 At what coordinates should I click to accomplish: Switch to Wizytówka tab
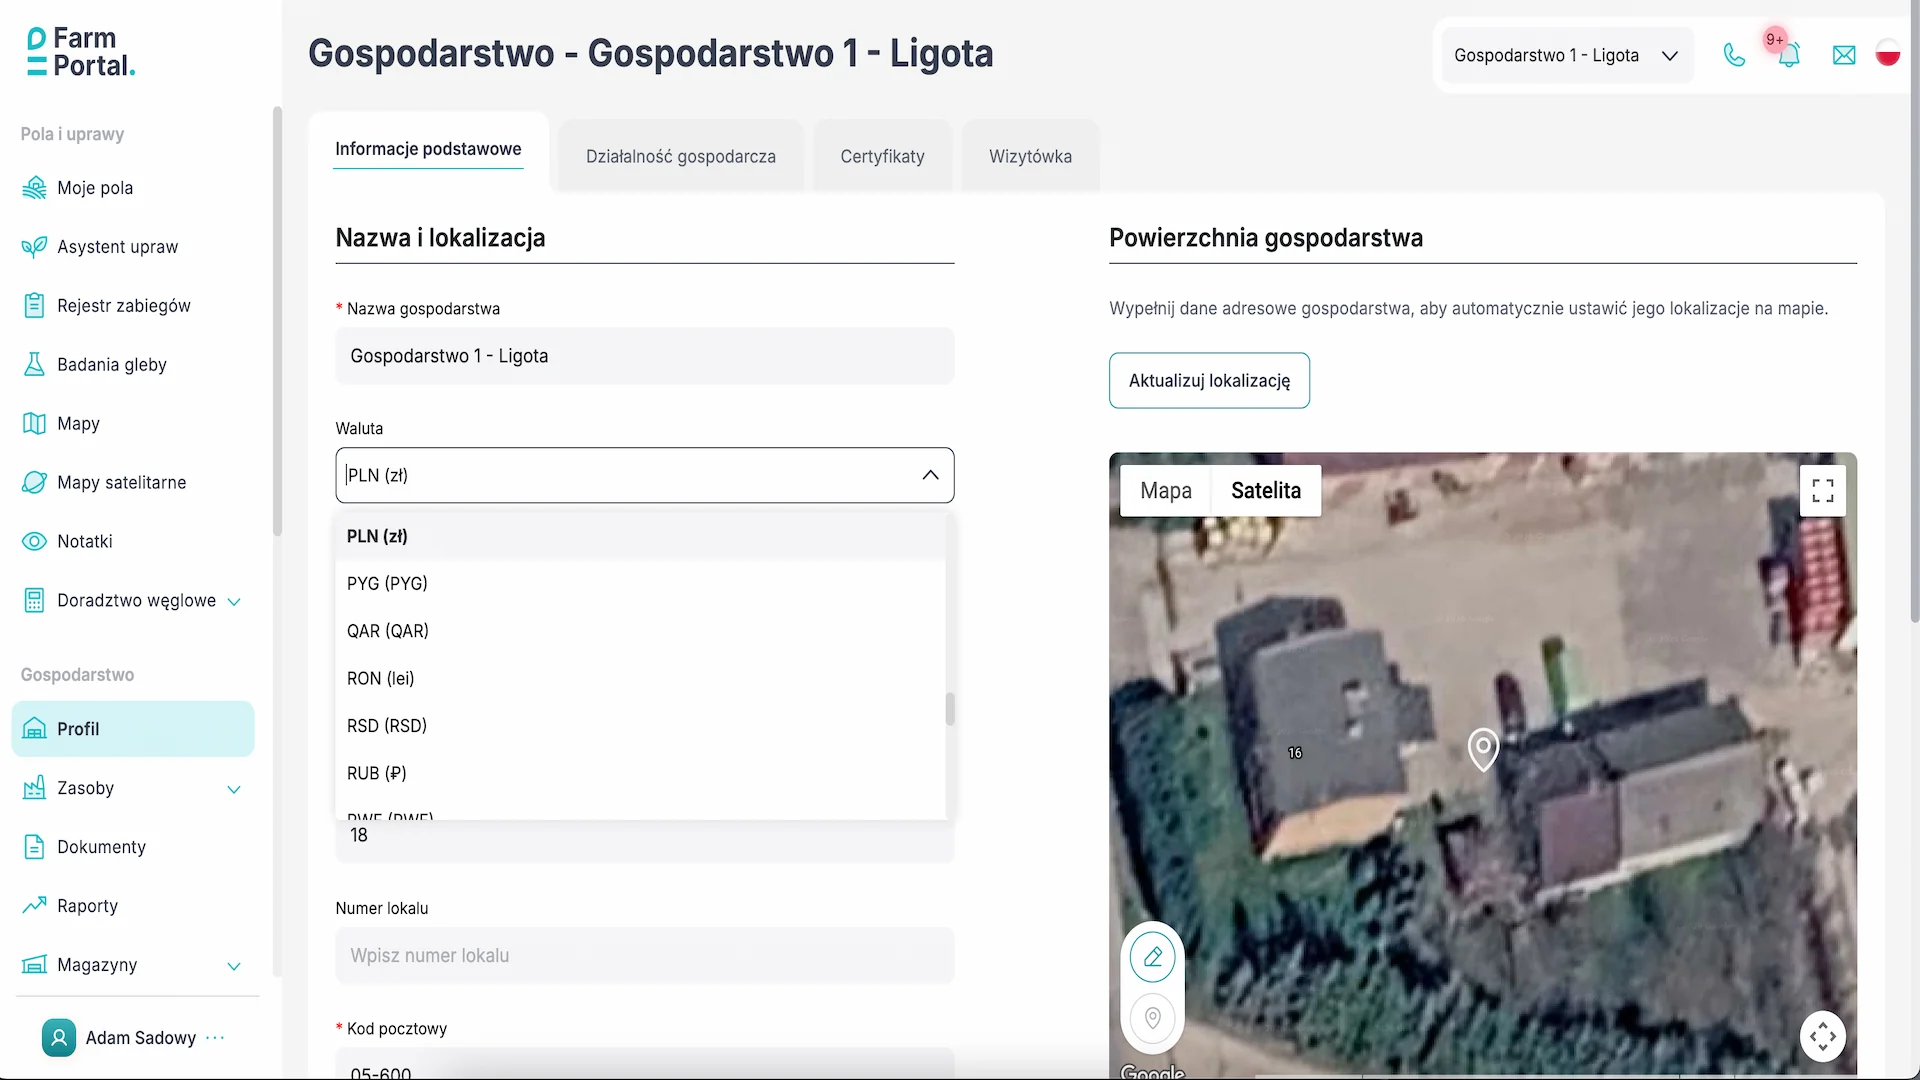(1030, 156)
